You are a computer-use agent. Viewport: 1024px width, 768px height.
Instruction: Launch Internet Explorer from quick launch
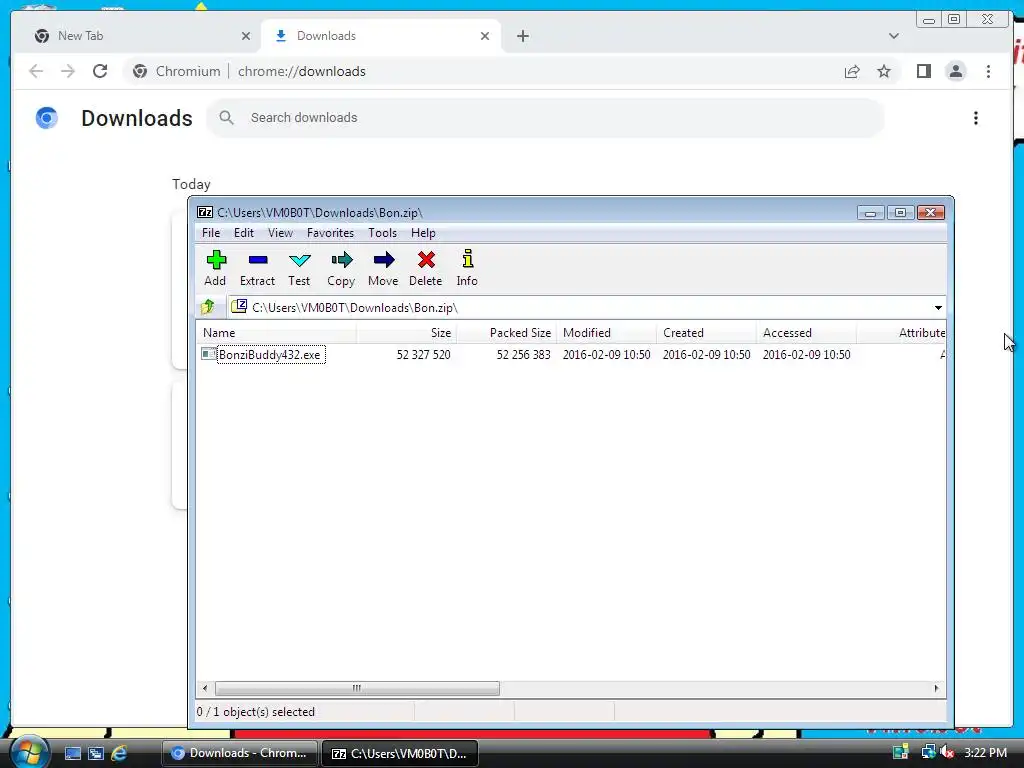point(119,754)
